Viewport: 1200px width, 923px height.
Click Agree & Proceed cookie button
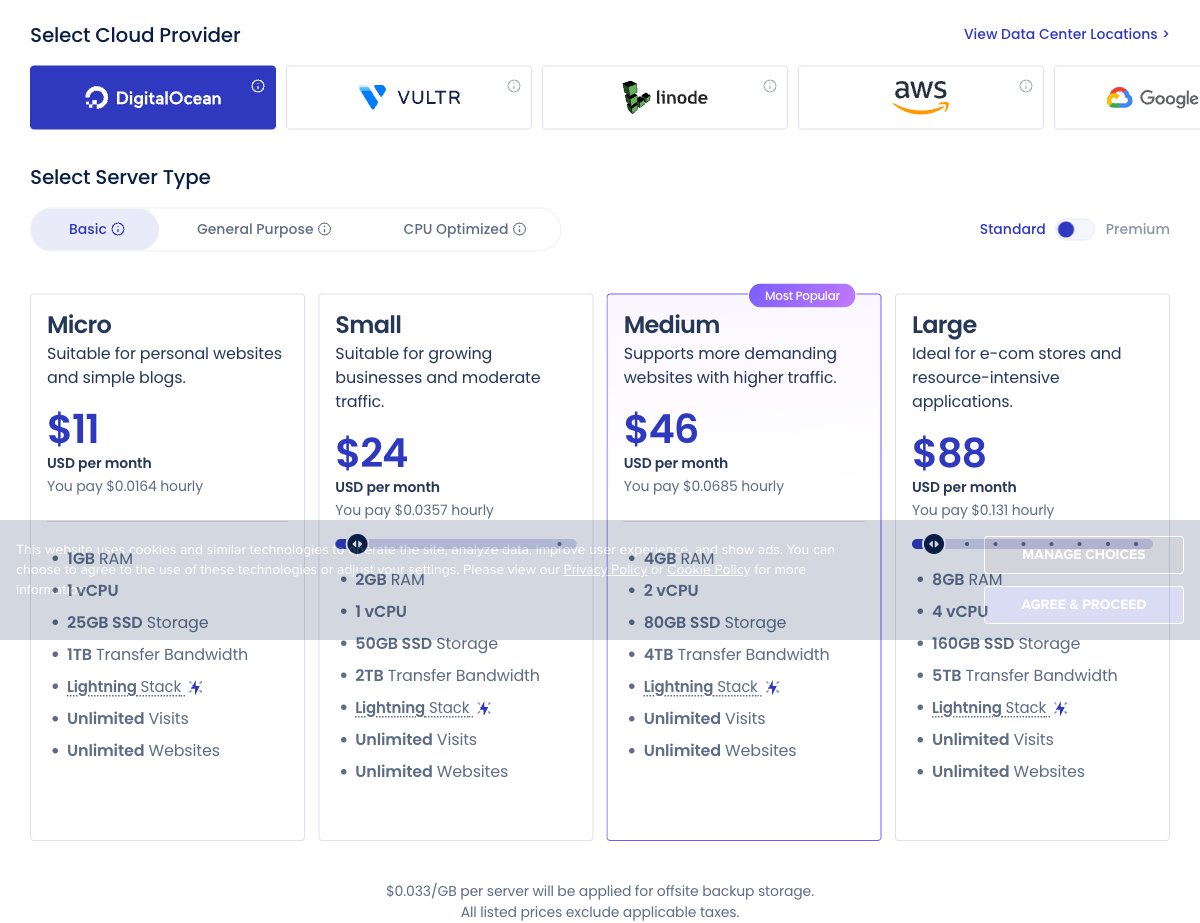[1084, 605]
